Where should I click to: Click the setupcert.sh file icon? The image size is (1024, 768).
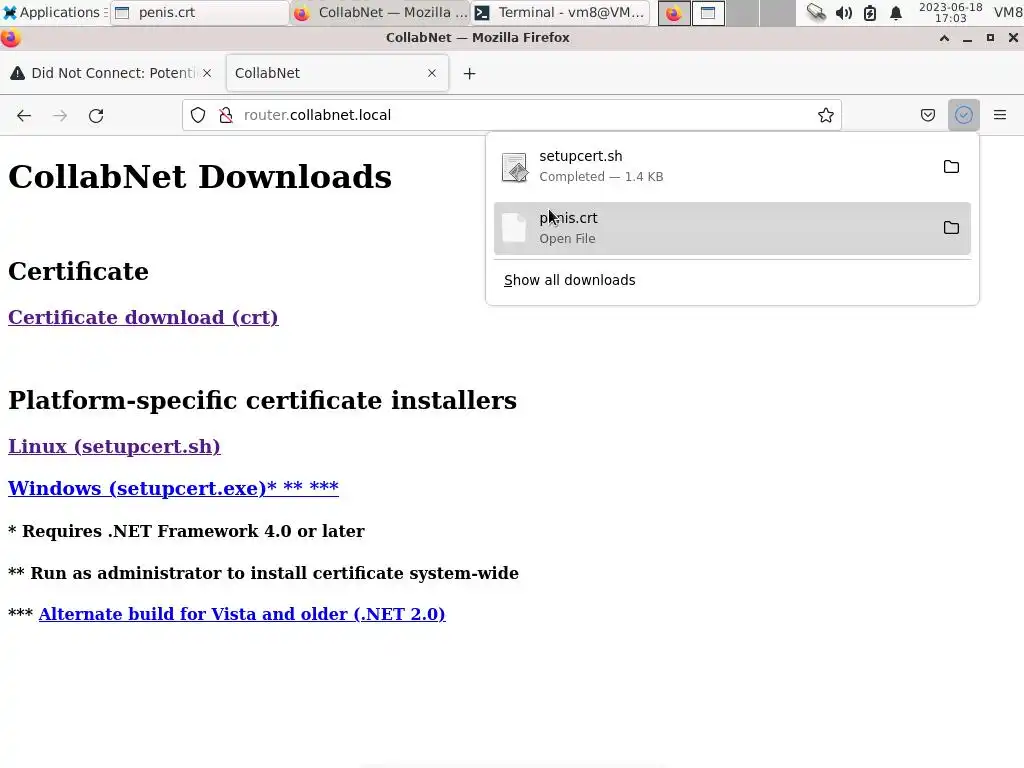[514, 167]
